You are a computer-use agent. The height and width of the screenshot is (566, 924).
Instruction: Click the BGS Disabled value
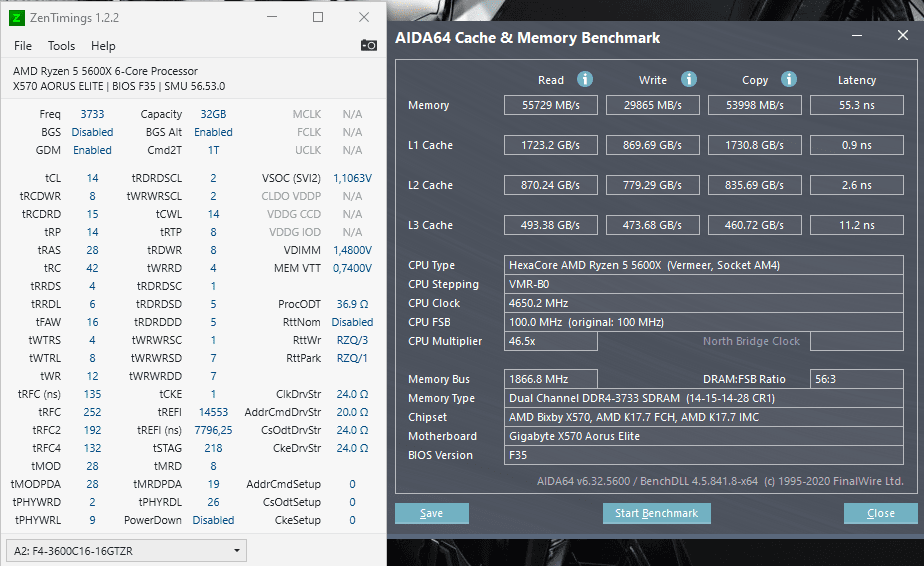[93, 132]
